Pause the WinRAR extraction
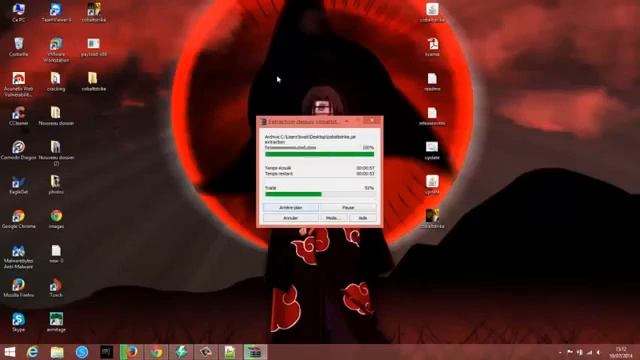This screenshot has height=360, width=640. click(x=348, y=208)
